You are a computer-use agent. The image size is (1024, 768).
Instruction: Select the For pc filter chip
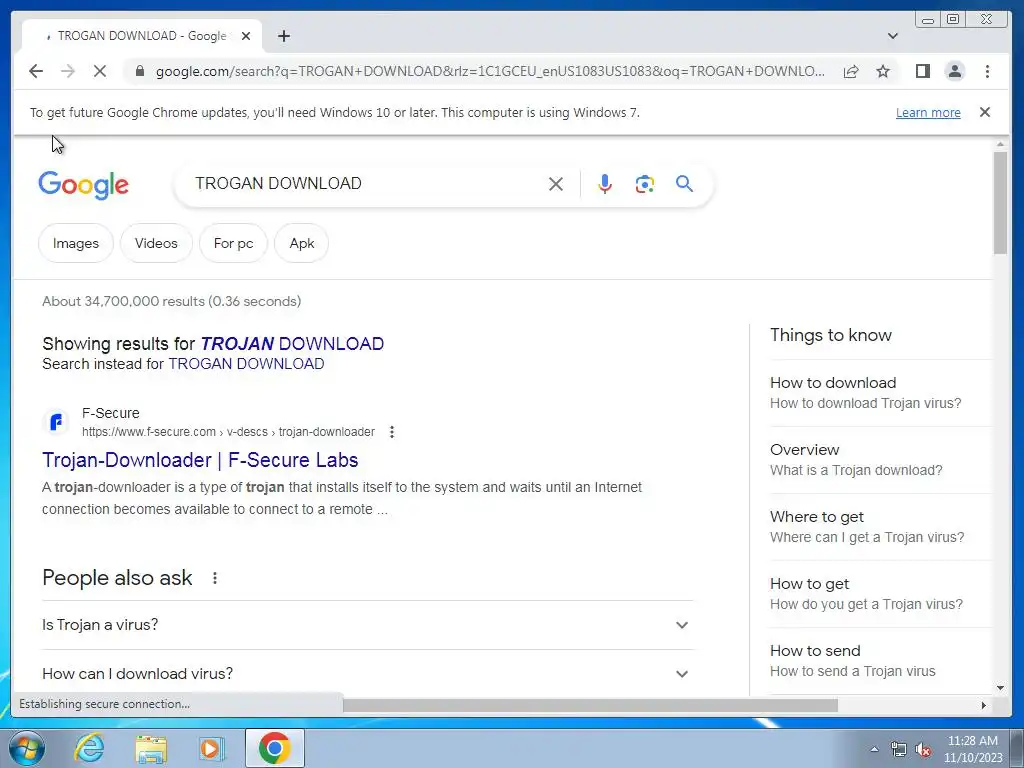[233, 243]
